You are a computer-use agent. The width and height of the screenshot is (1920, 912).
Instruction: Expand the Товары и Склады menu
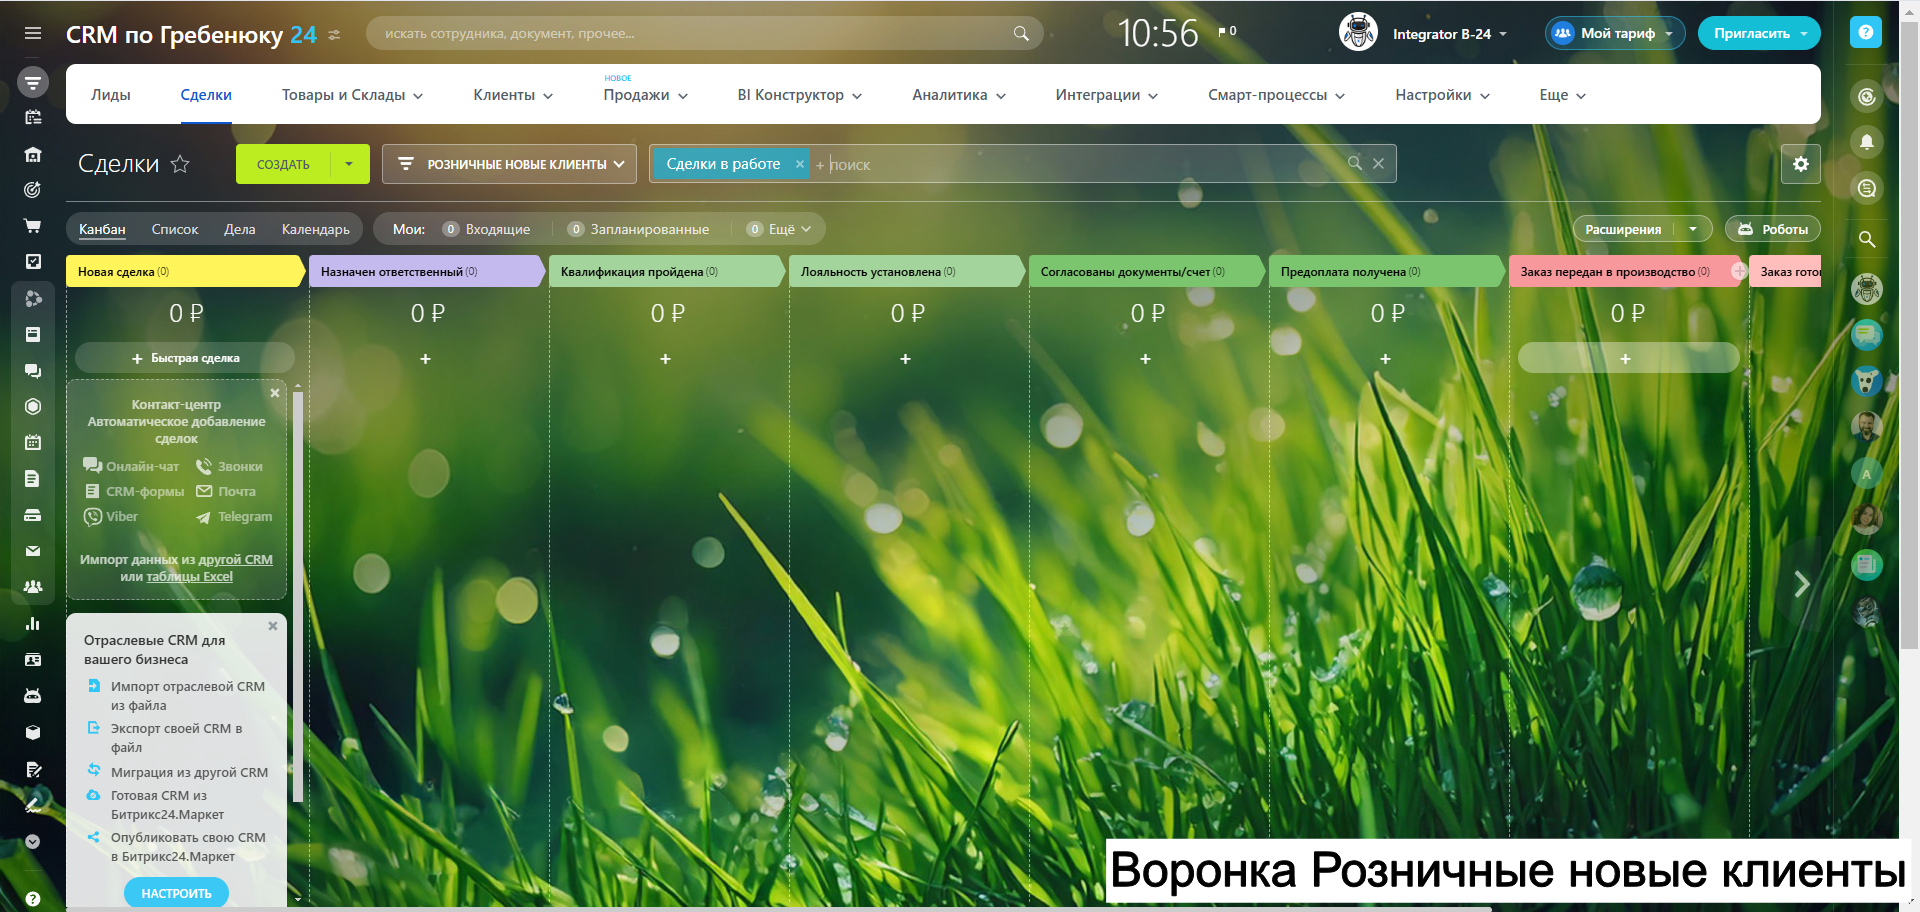[x=352, y=95]
